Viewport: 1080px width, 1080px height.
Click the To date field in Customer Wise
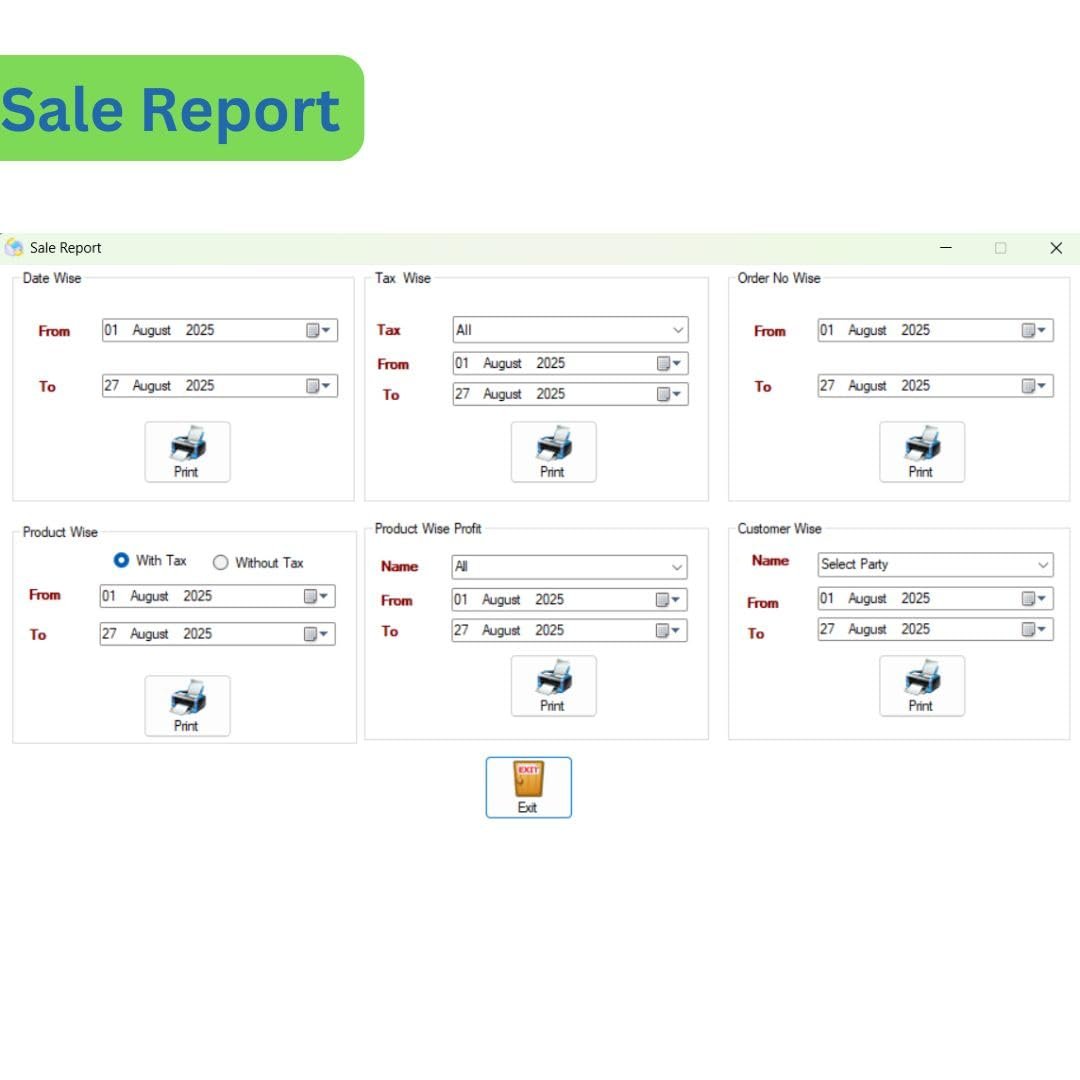click(920, 629)
